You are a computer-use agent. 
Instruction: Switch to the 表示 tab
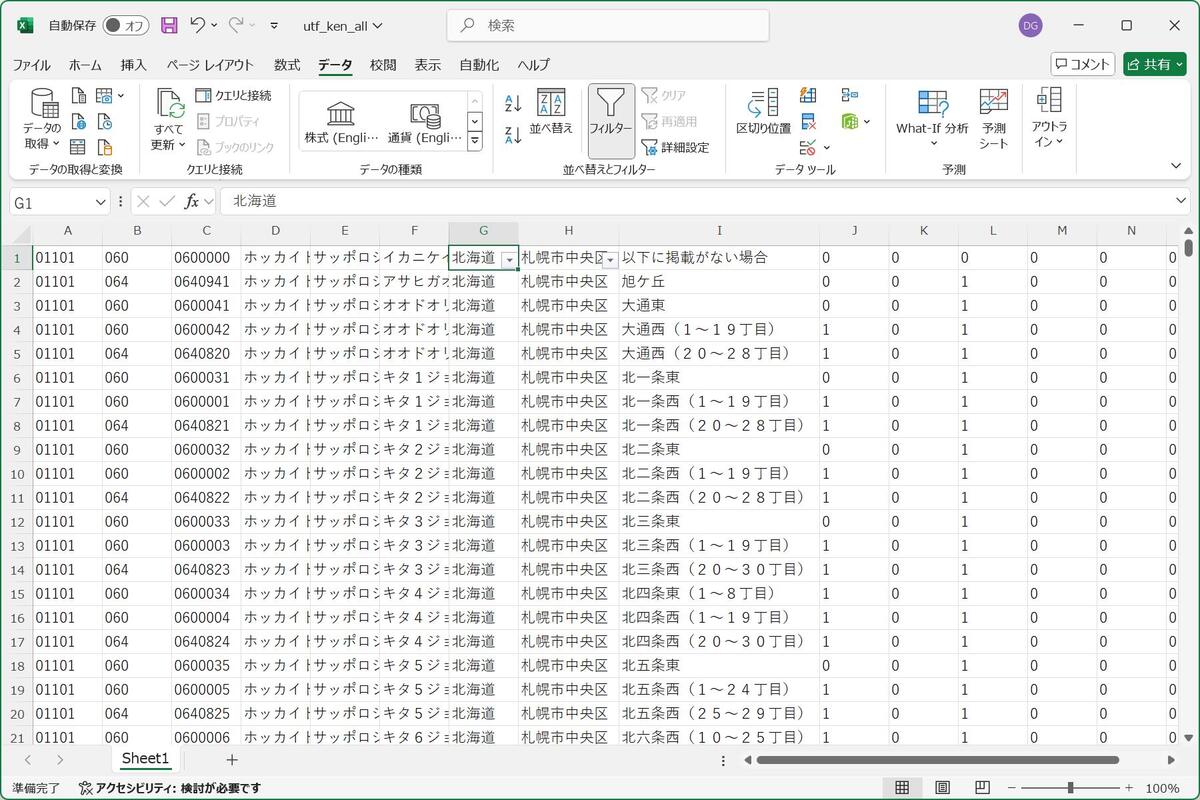click(x=428, y=65)
